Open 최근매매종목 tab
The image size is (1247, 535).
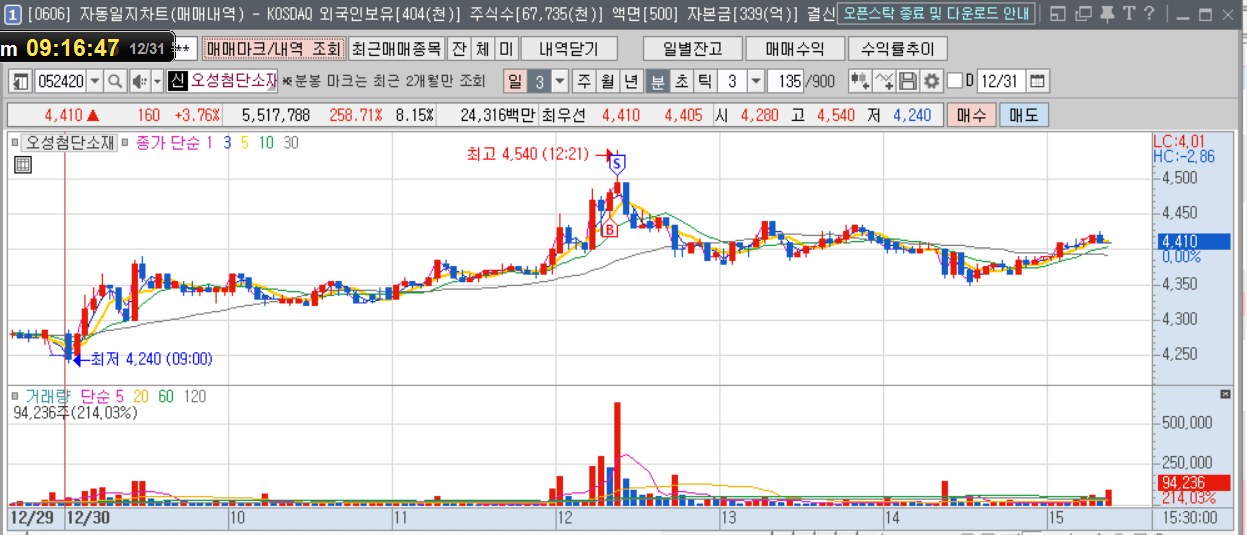coord(396,49)
